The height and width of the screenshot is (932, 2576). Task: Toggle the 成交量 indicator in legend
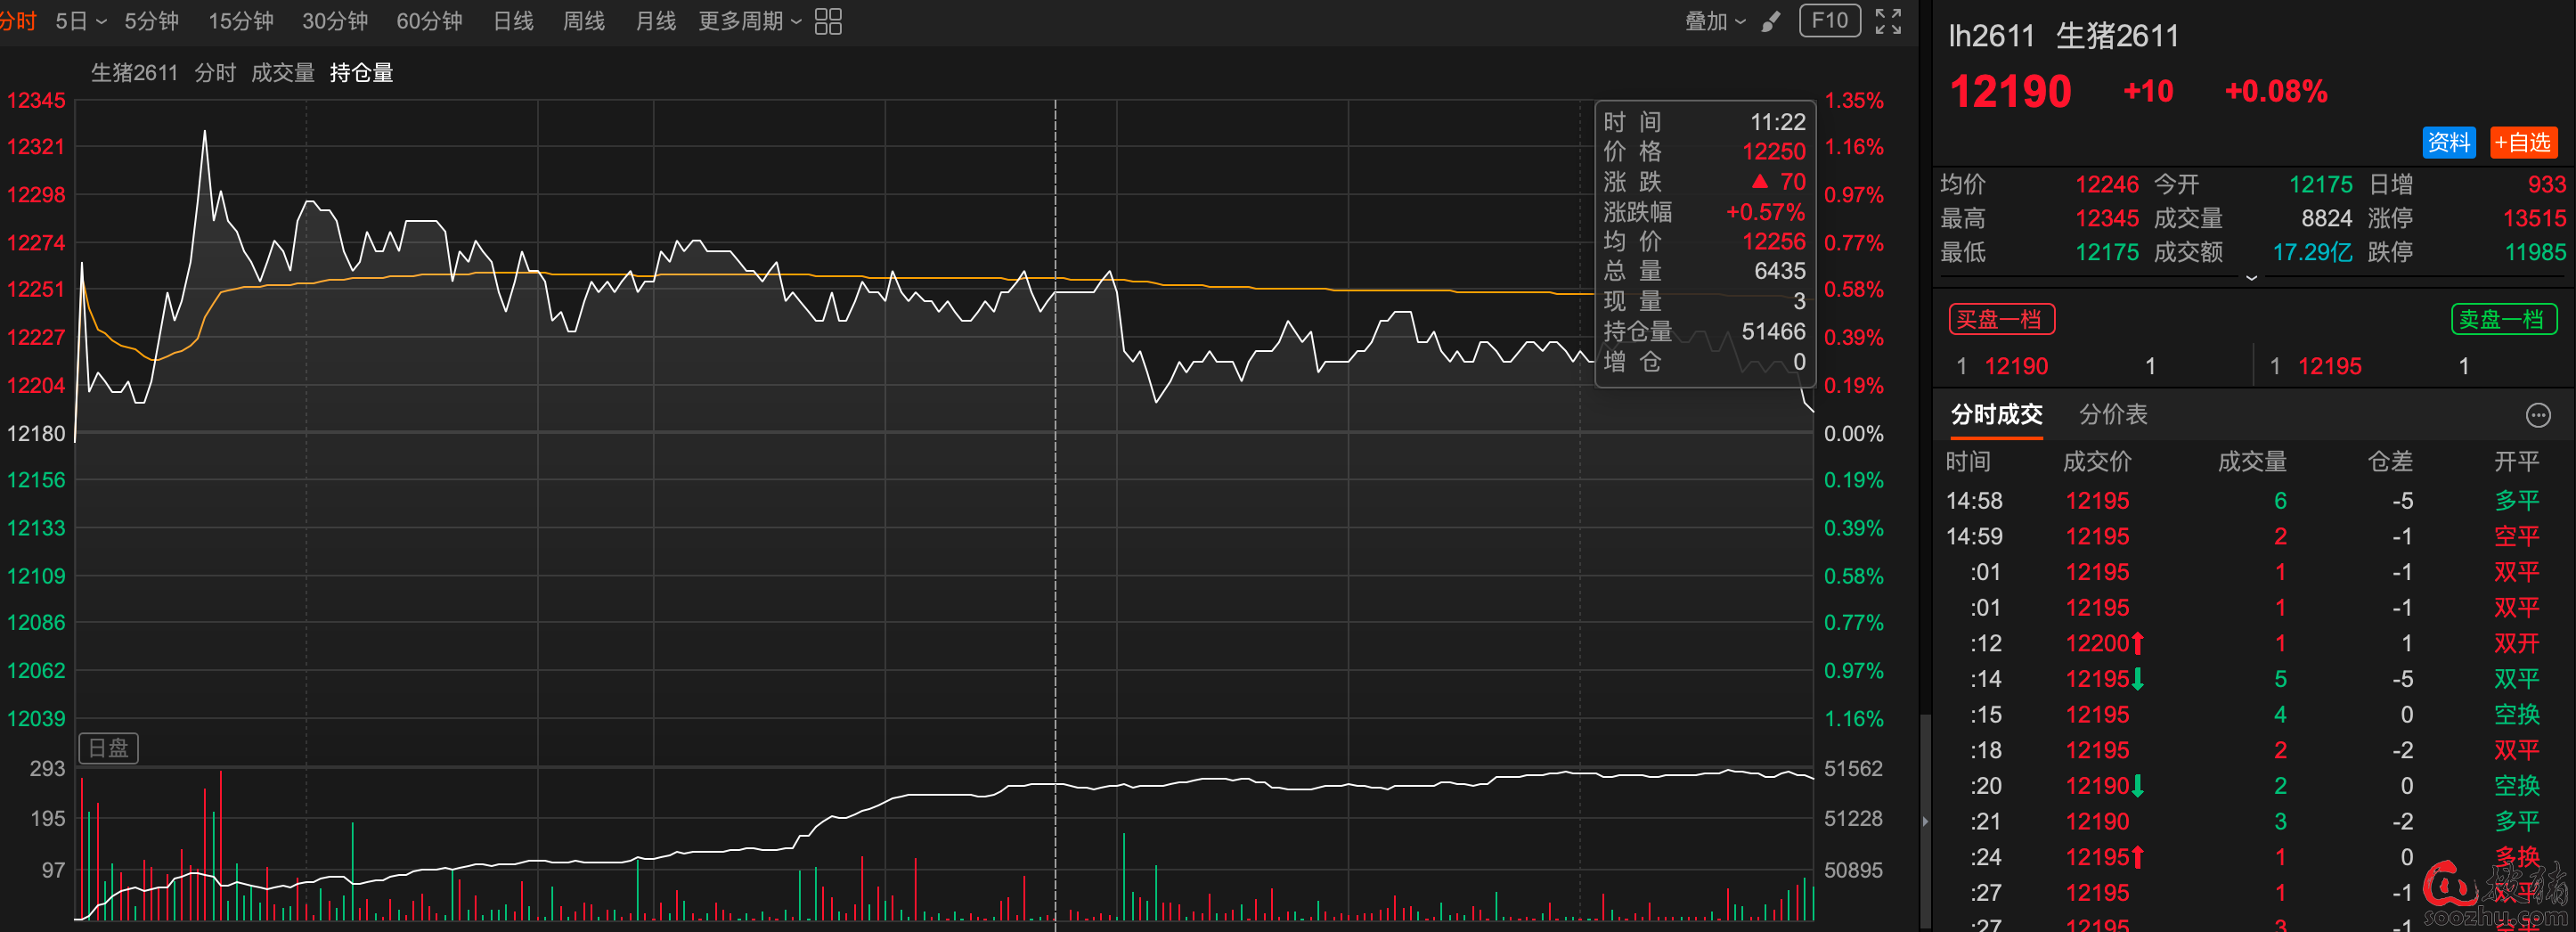coord(282,73)
